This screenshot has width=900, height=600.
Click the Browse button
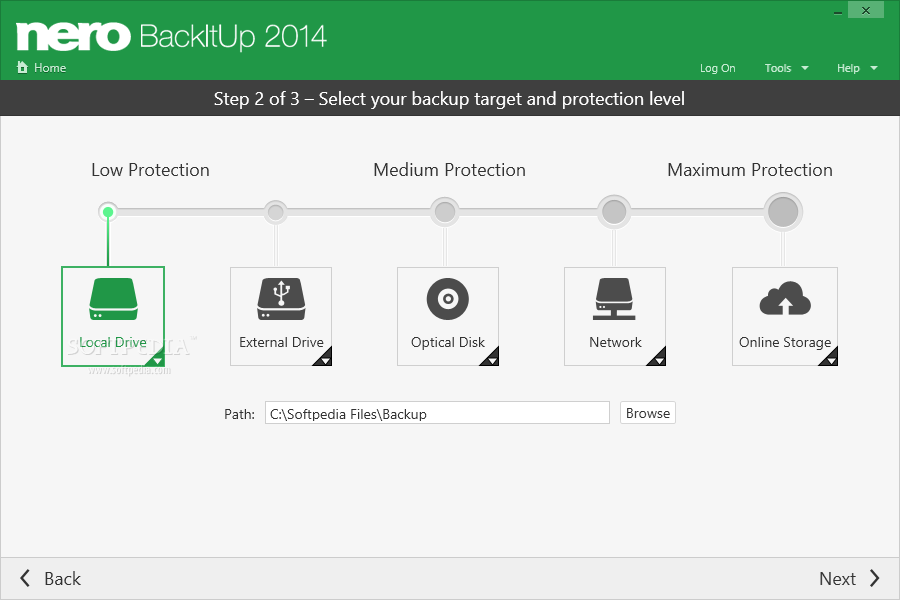pos(647,413)
